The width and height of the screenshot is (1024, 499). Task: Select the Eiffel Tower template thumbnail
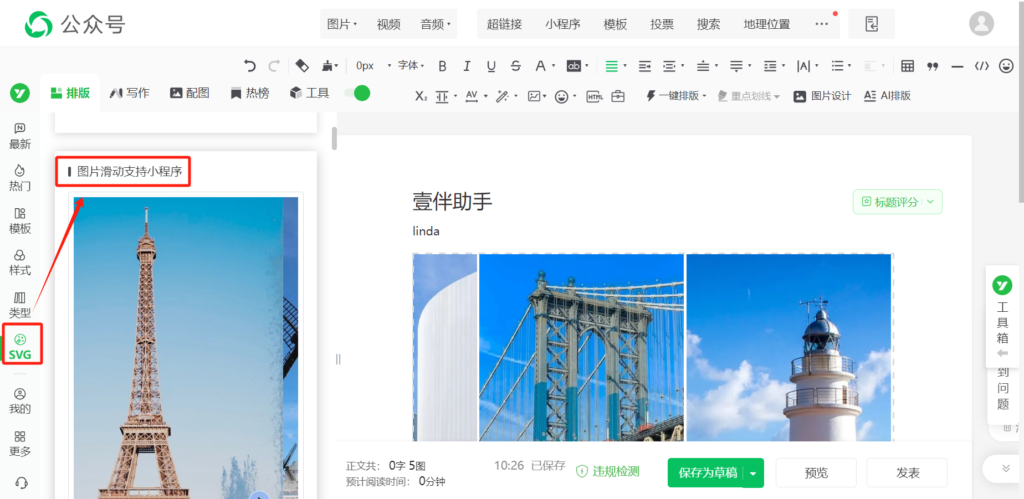point(185,346)
